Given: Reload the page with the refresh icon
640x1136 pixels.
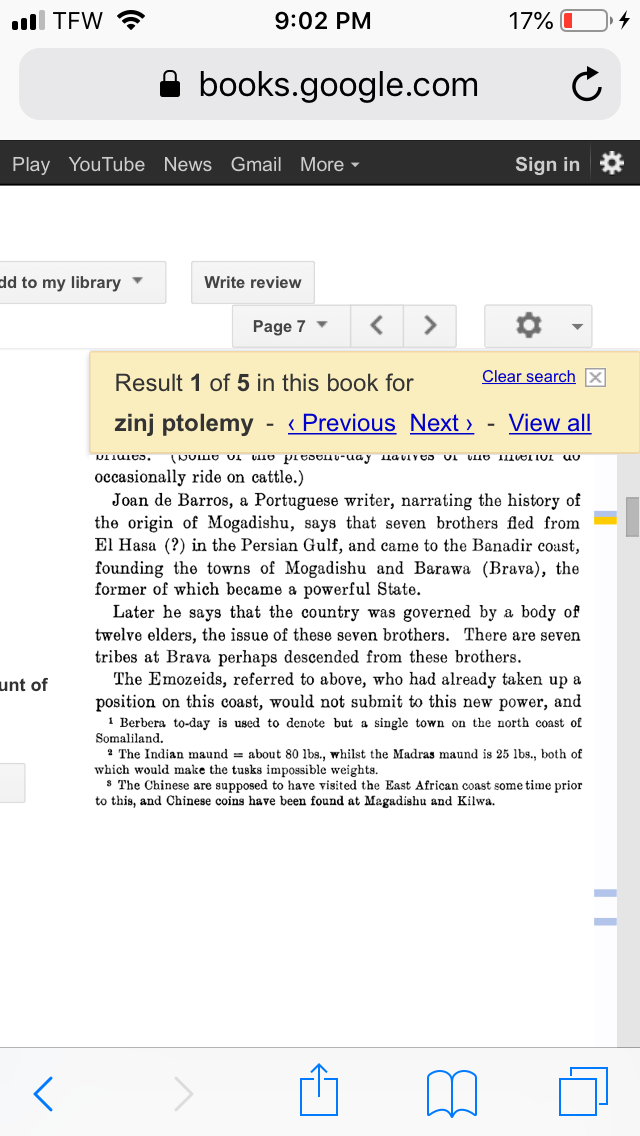Looking at the screenshot, I should pos(587,86).
